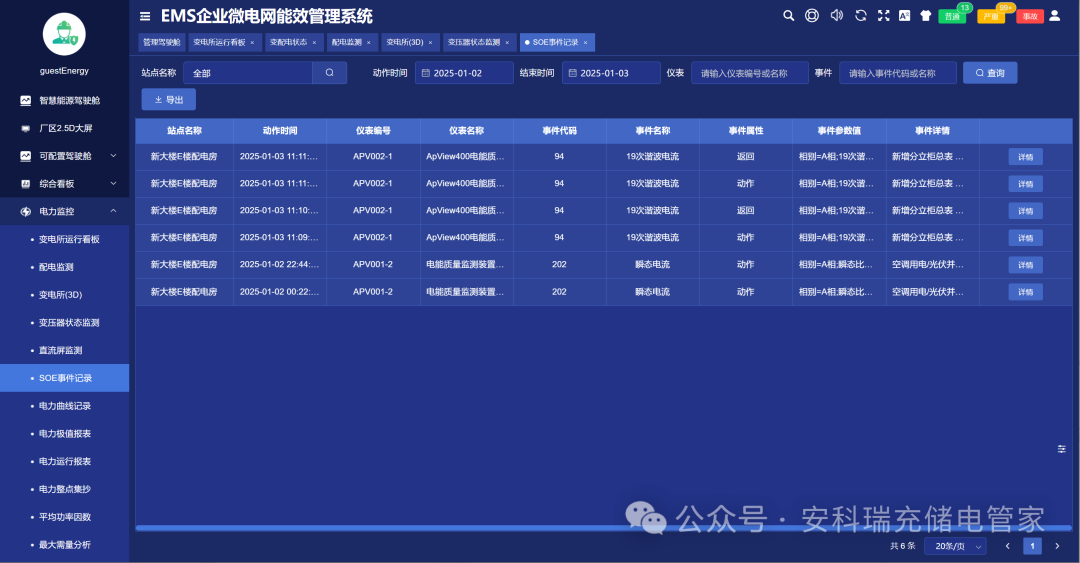Open the search magnifier in header
The width and height of the screenshot is (1080, 563).
tap(789, 15)
